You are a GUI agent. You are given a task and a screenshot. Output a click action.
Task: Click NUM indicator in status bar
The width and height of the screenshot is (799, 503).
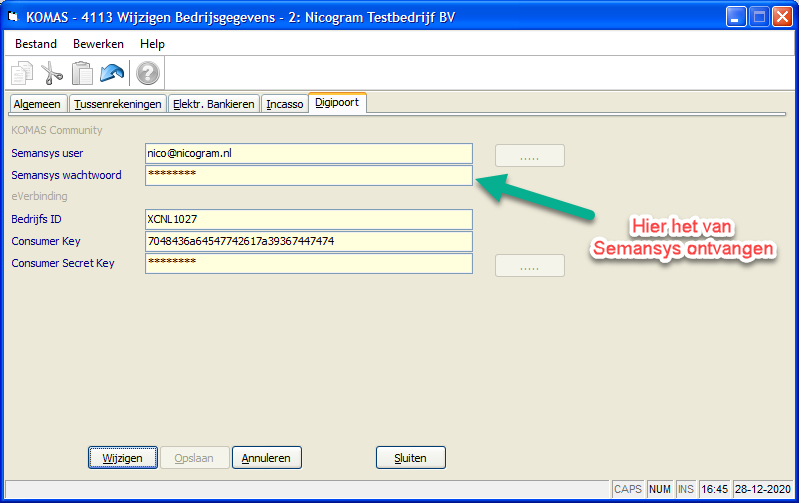pyautogui.click(x=660, y=489)
